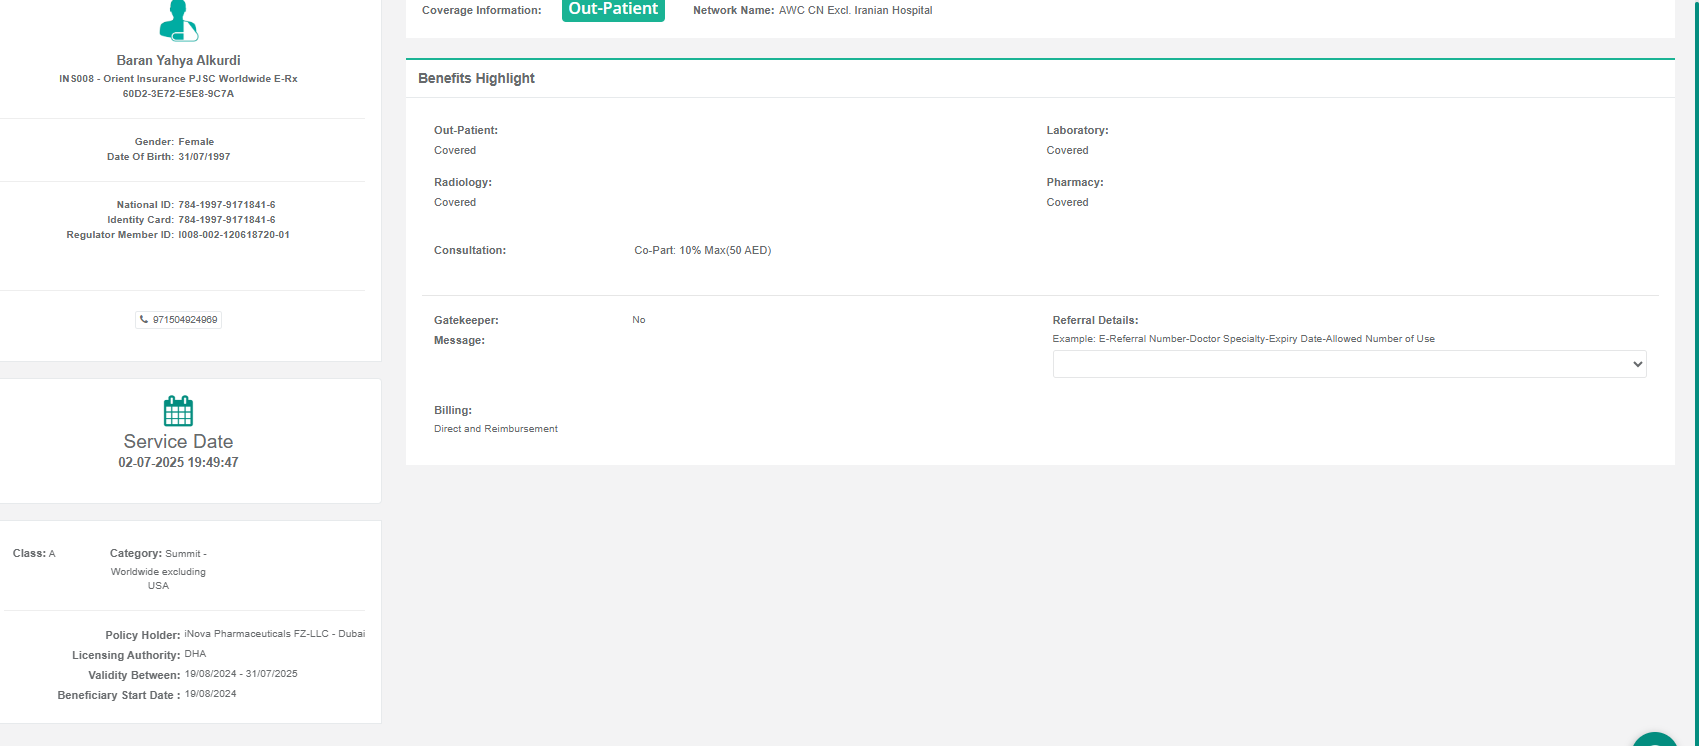Click the network name AWC CN text
This screenshot has height=746, width=1699.
point(855,10)
